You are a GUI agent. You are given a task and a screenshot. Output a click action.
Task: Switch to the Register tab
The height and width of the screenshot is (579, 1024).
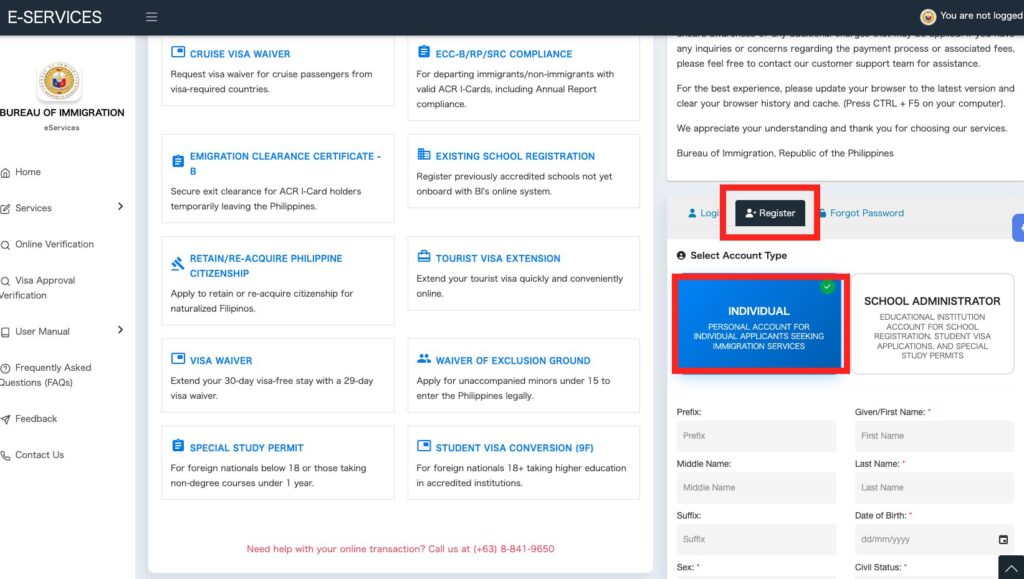770,213
